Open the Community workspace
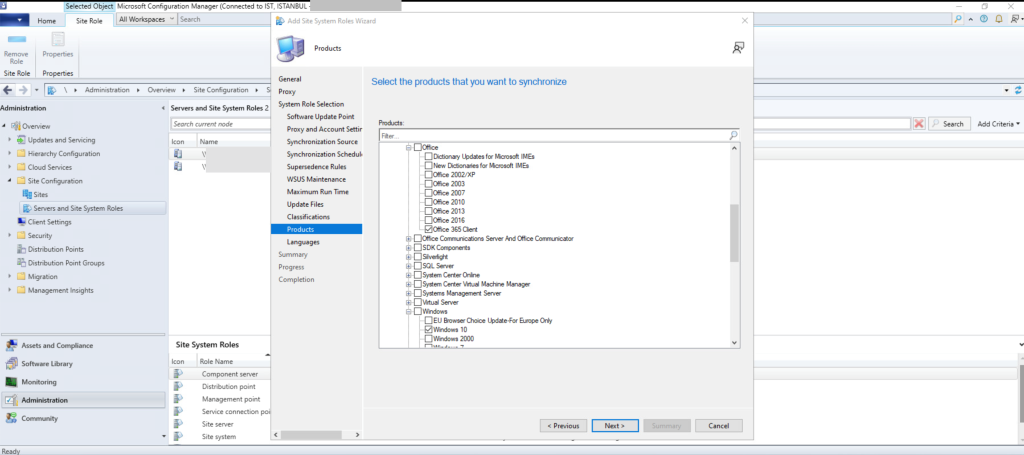This screenshot has width=1024, height=455. (x=39, y=418)
